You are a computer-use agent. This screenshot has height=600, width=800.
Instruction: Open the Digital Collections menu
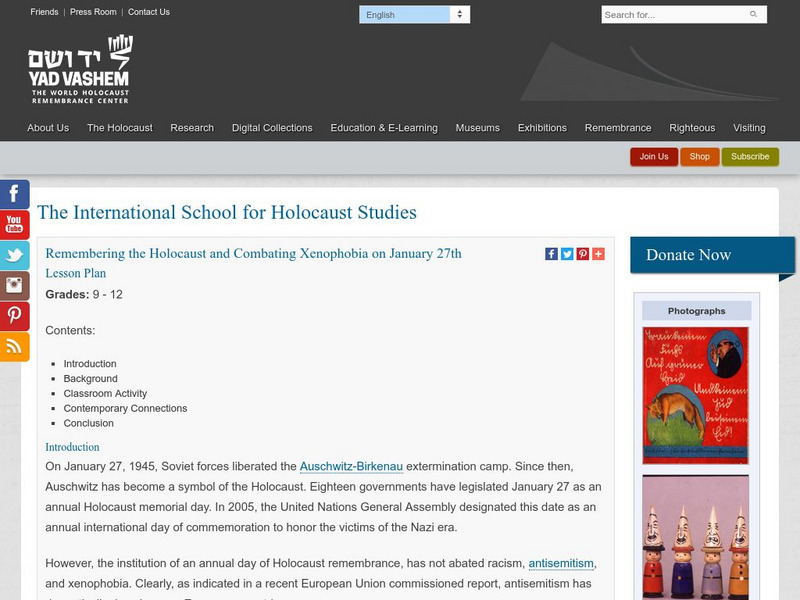[273, 128]
